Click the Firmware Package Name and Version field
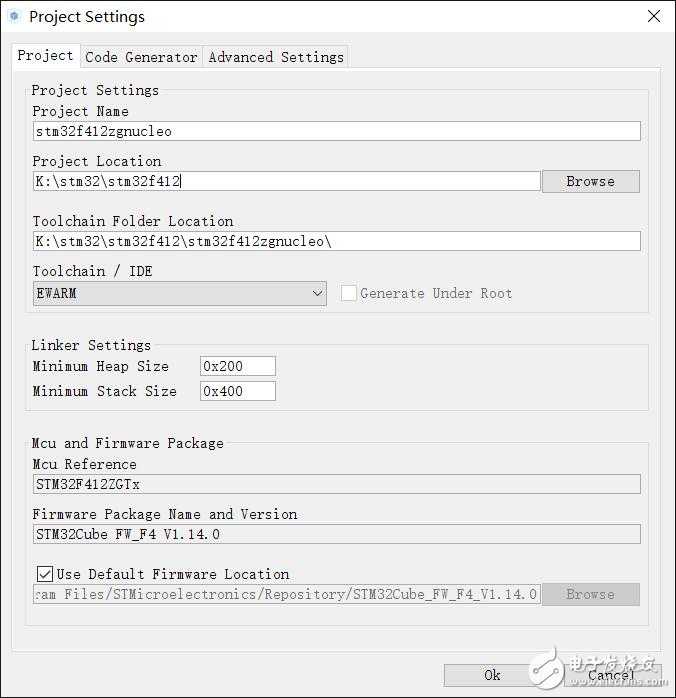 point(336,534)
